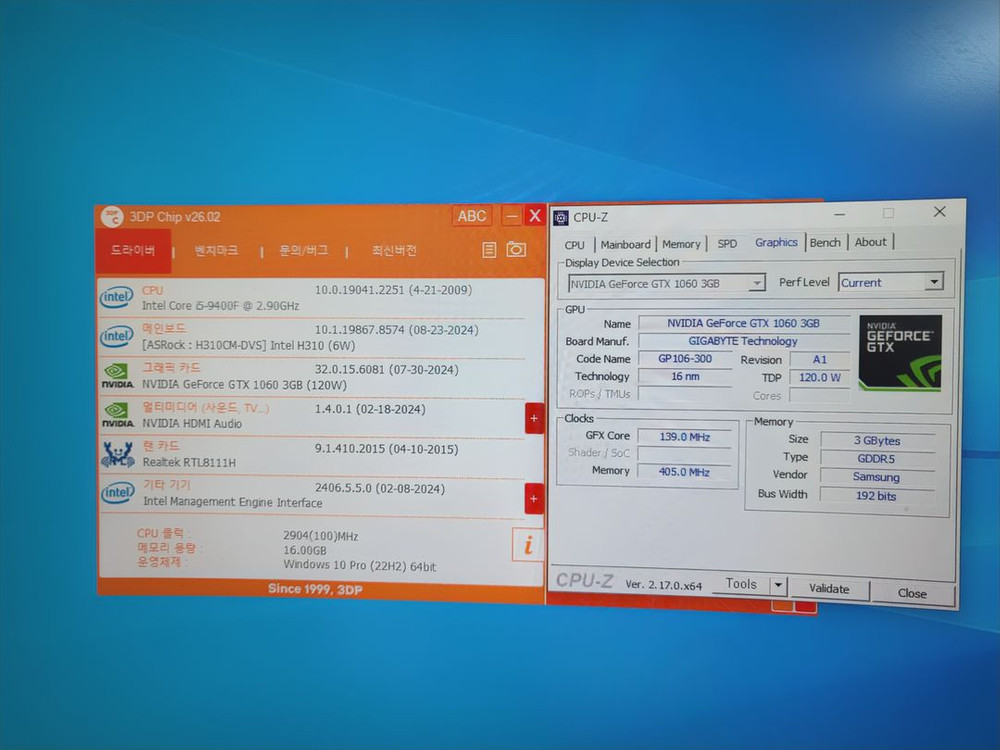Click the ABC language button in 3DP Chip
Viewport: 1000px width, 750px height.
(471, 216)
